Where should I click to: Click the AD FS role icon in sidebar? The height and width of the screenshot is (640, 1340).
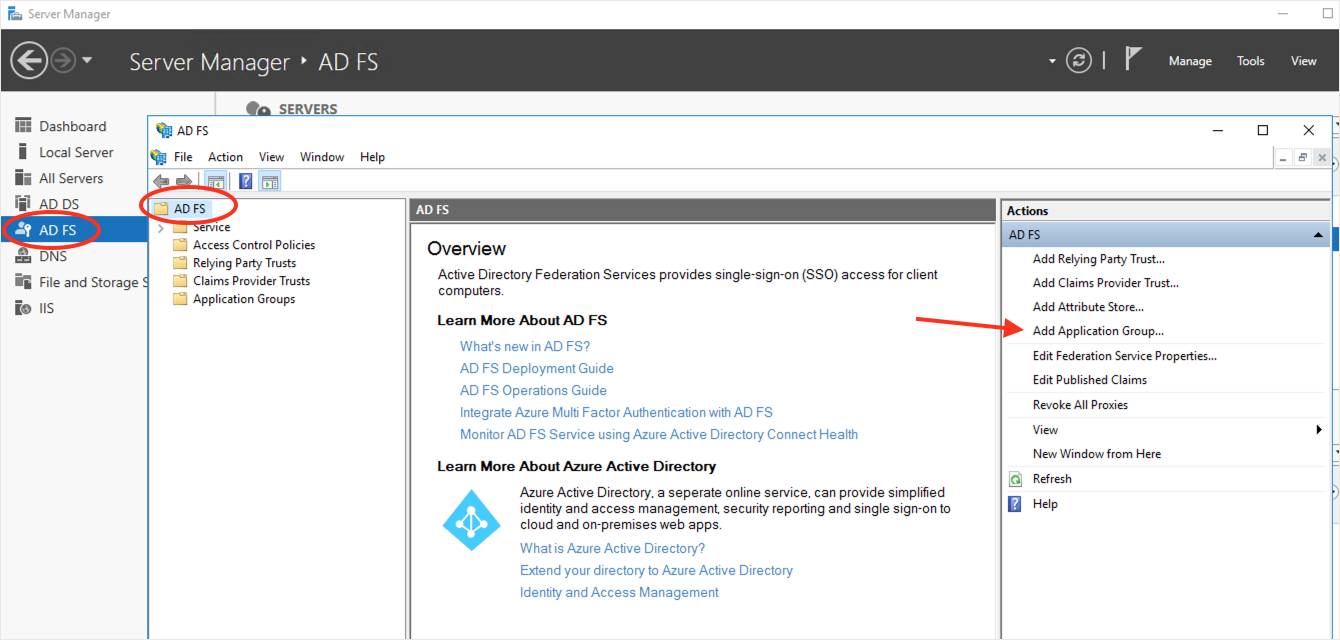tap(24, 230)
